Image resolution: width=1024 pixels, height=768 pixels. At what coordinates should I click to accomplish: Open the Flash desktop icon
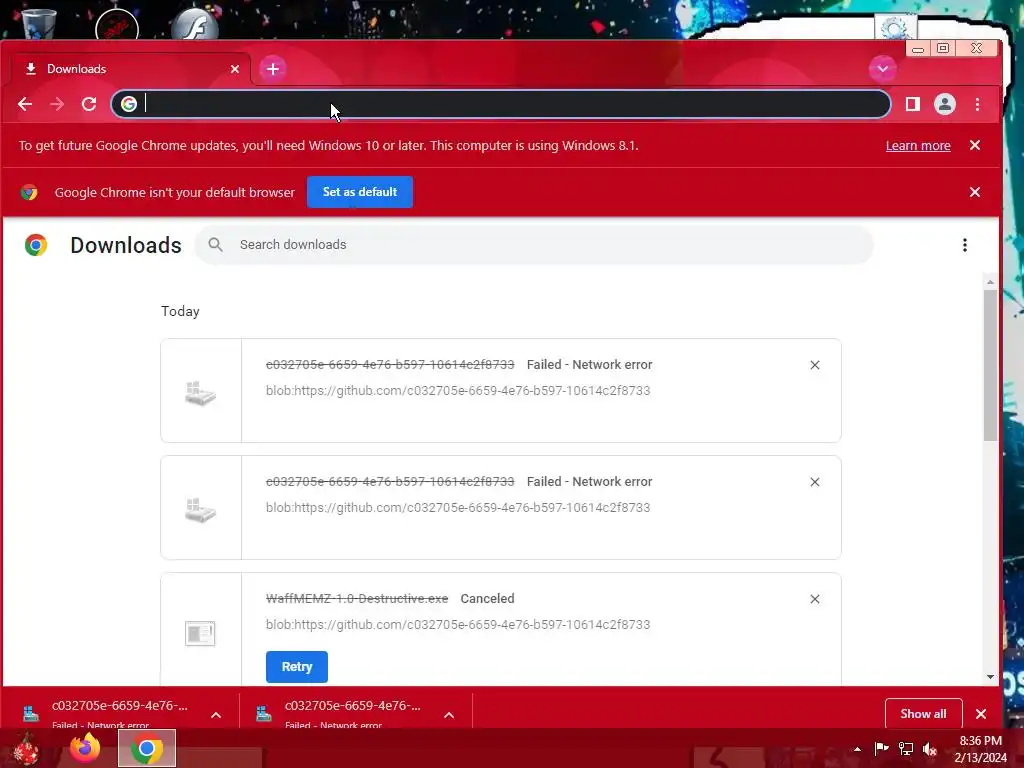[195, 25]
